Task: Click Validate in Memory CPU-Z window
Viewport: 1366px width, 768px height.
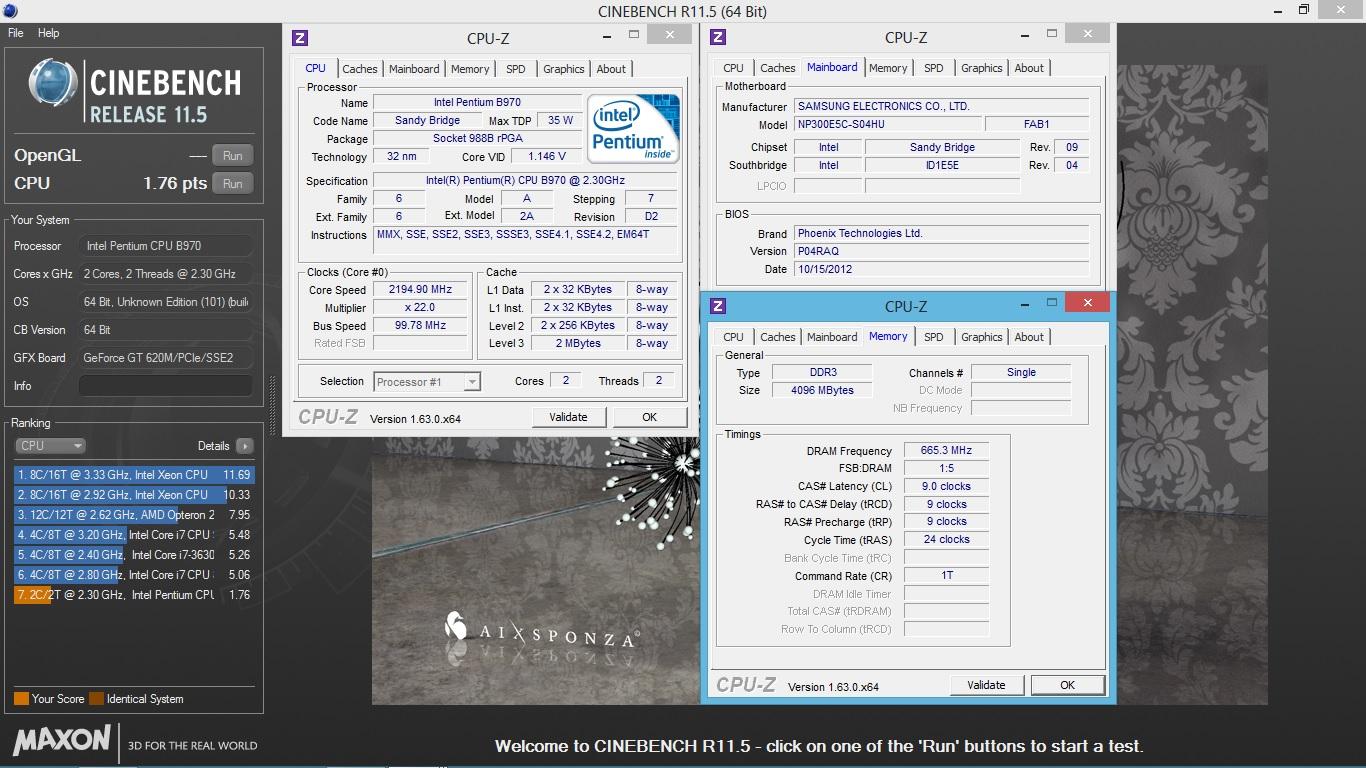Action: (986, 685)
